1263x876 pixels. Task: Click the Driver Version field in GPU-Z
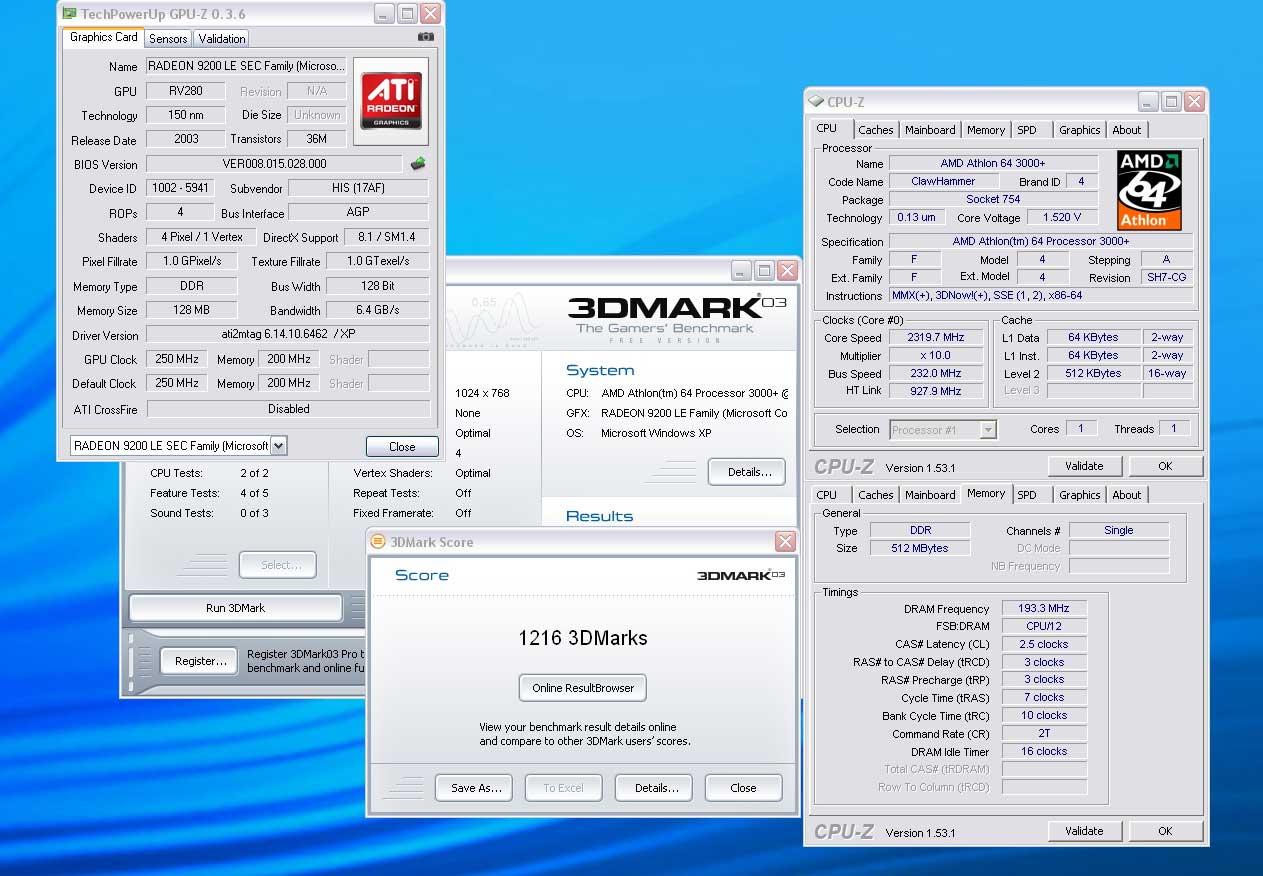(287, 335)
